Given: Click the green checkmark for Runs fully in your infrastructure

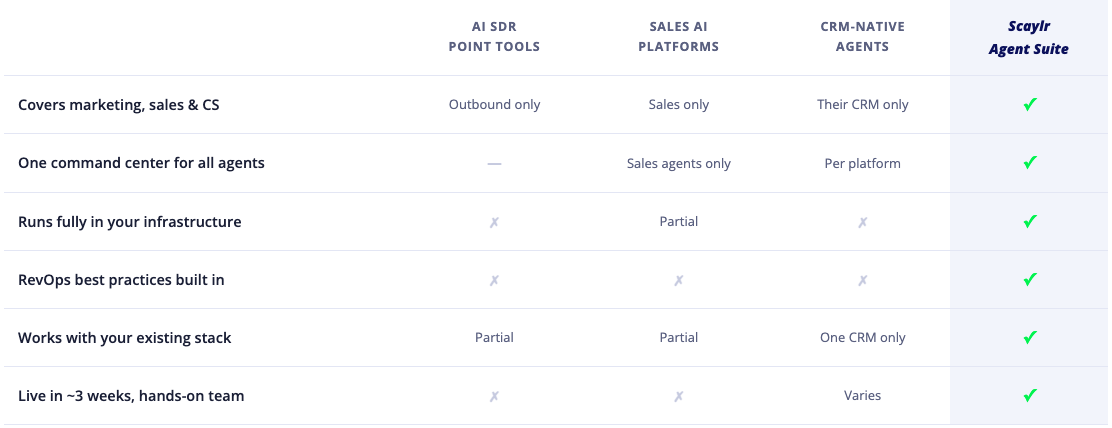Looking at the screenshot, I should click(1030, 222).
